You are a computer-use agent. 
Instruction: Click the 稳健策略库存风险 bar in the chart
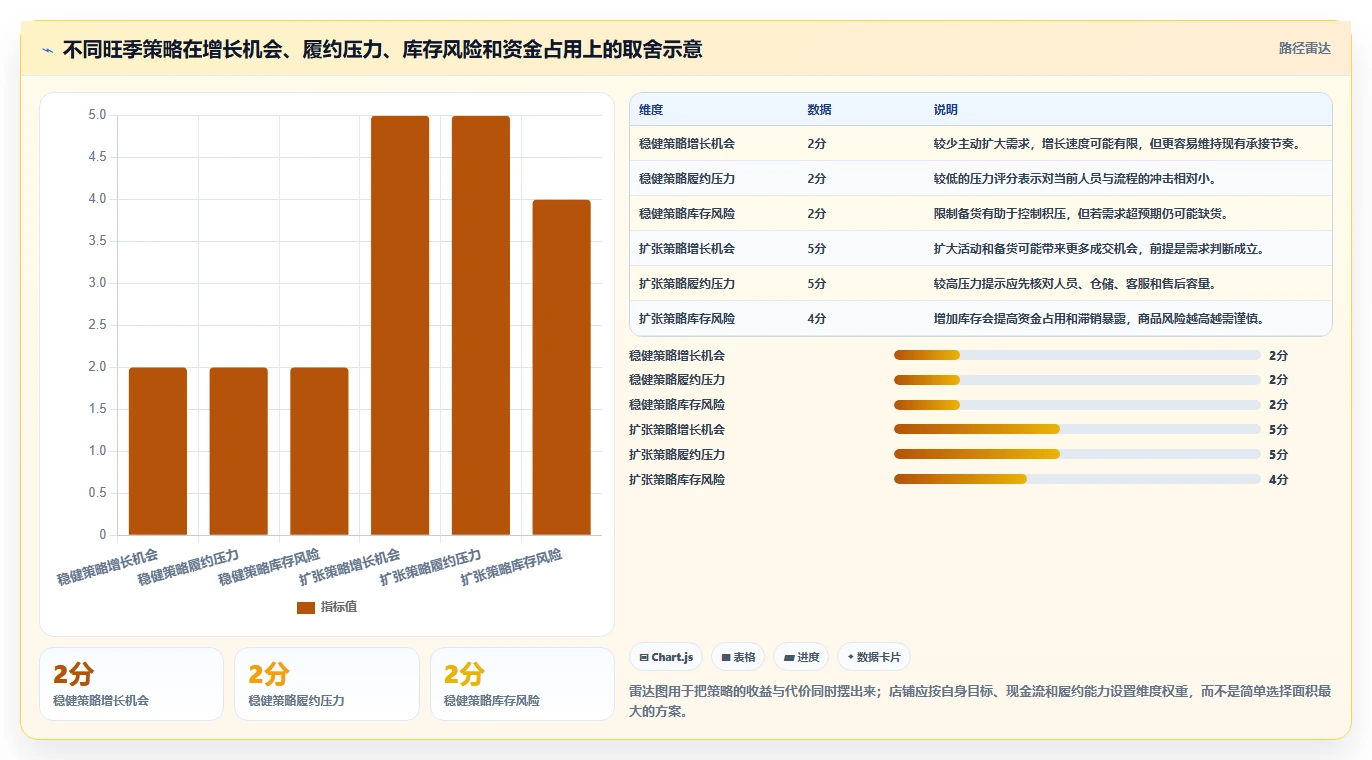click(x=319, y=451)
